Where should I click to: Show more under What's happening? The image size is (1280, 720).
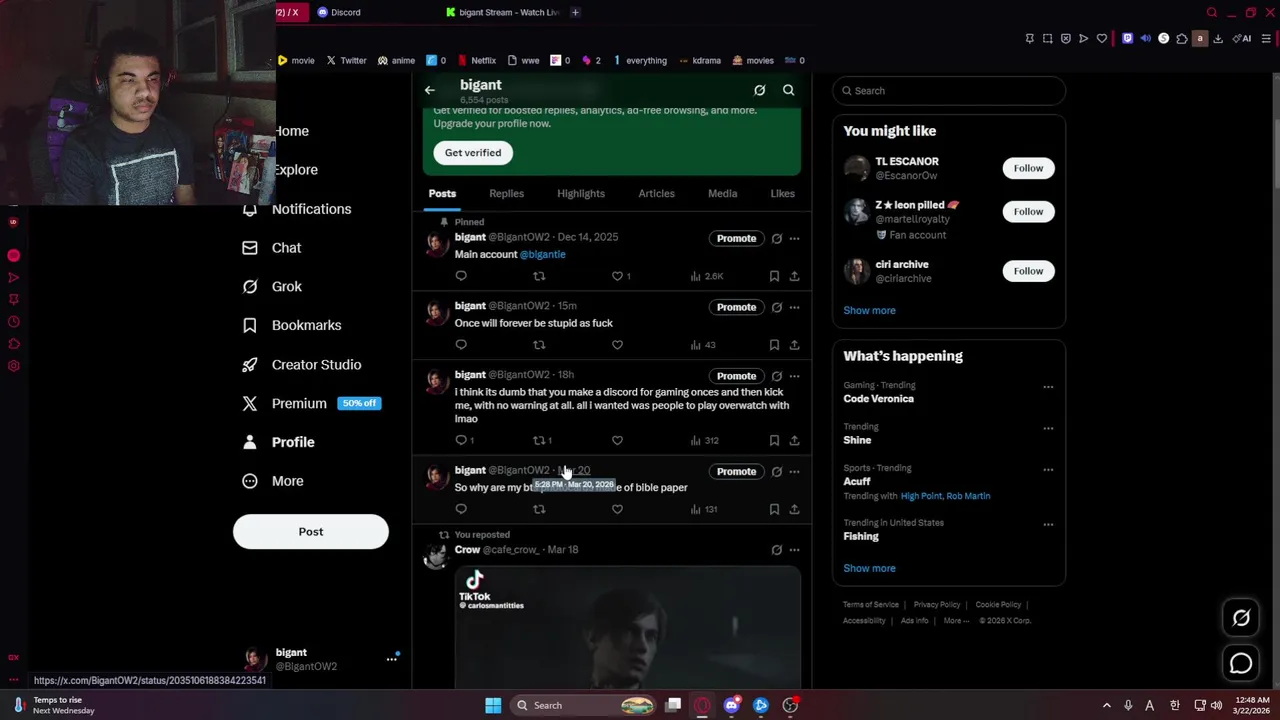(x=869, y=568)
